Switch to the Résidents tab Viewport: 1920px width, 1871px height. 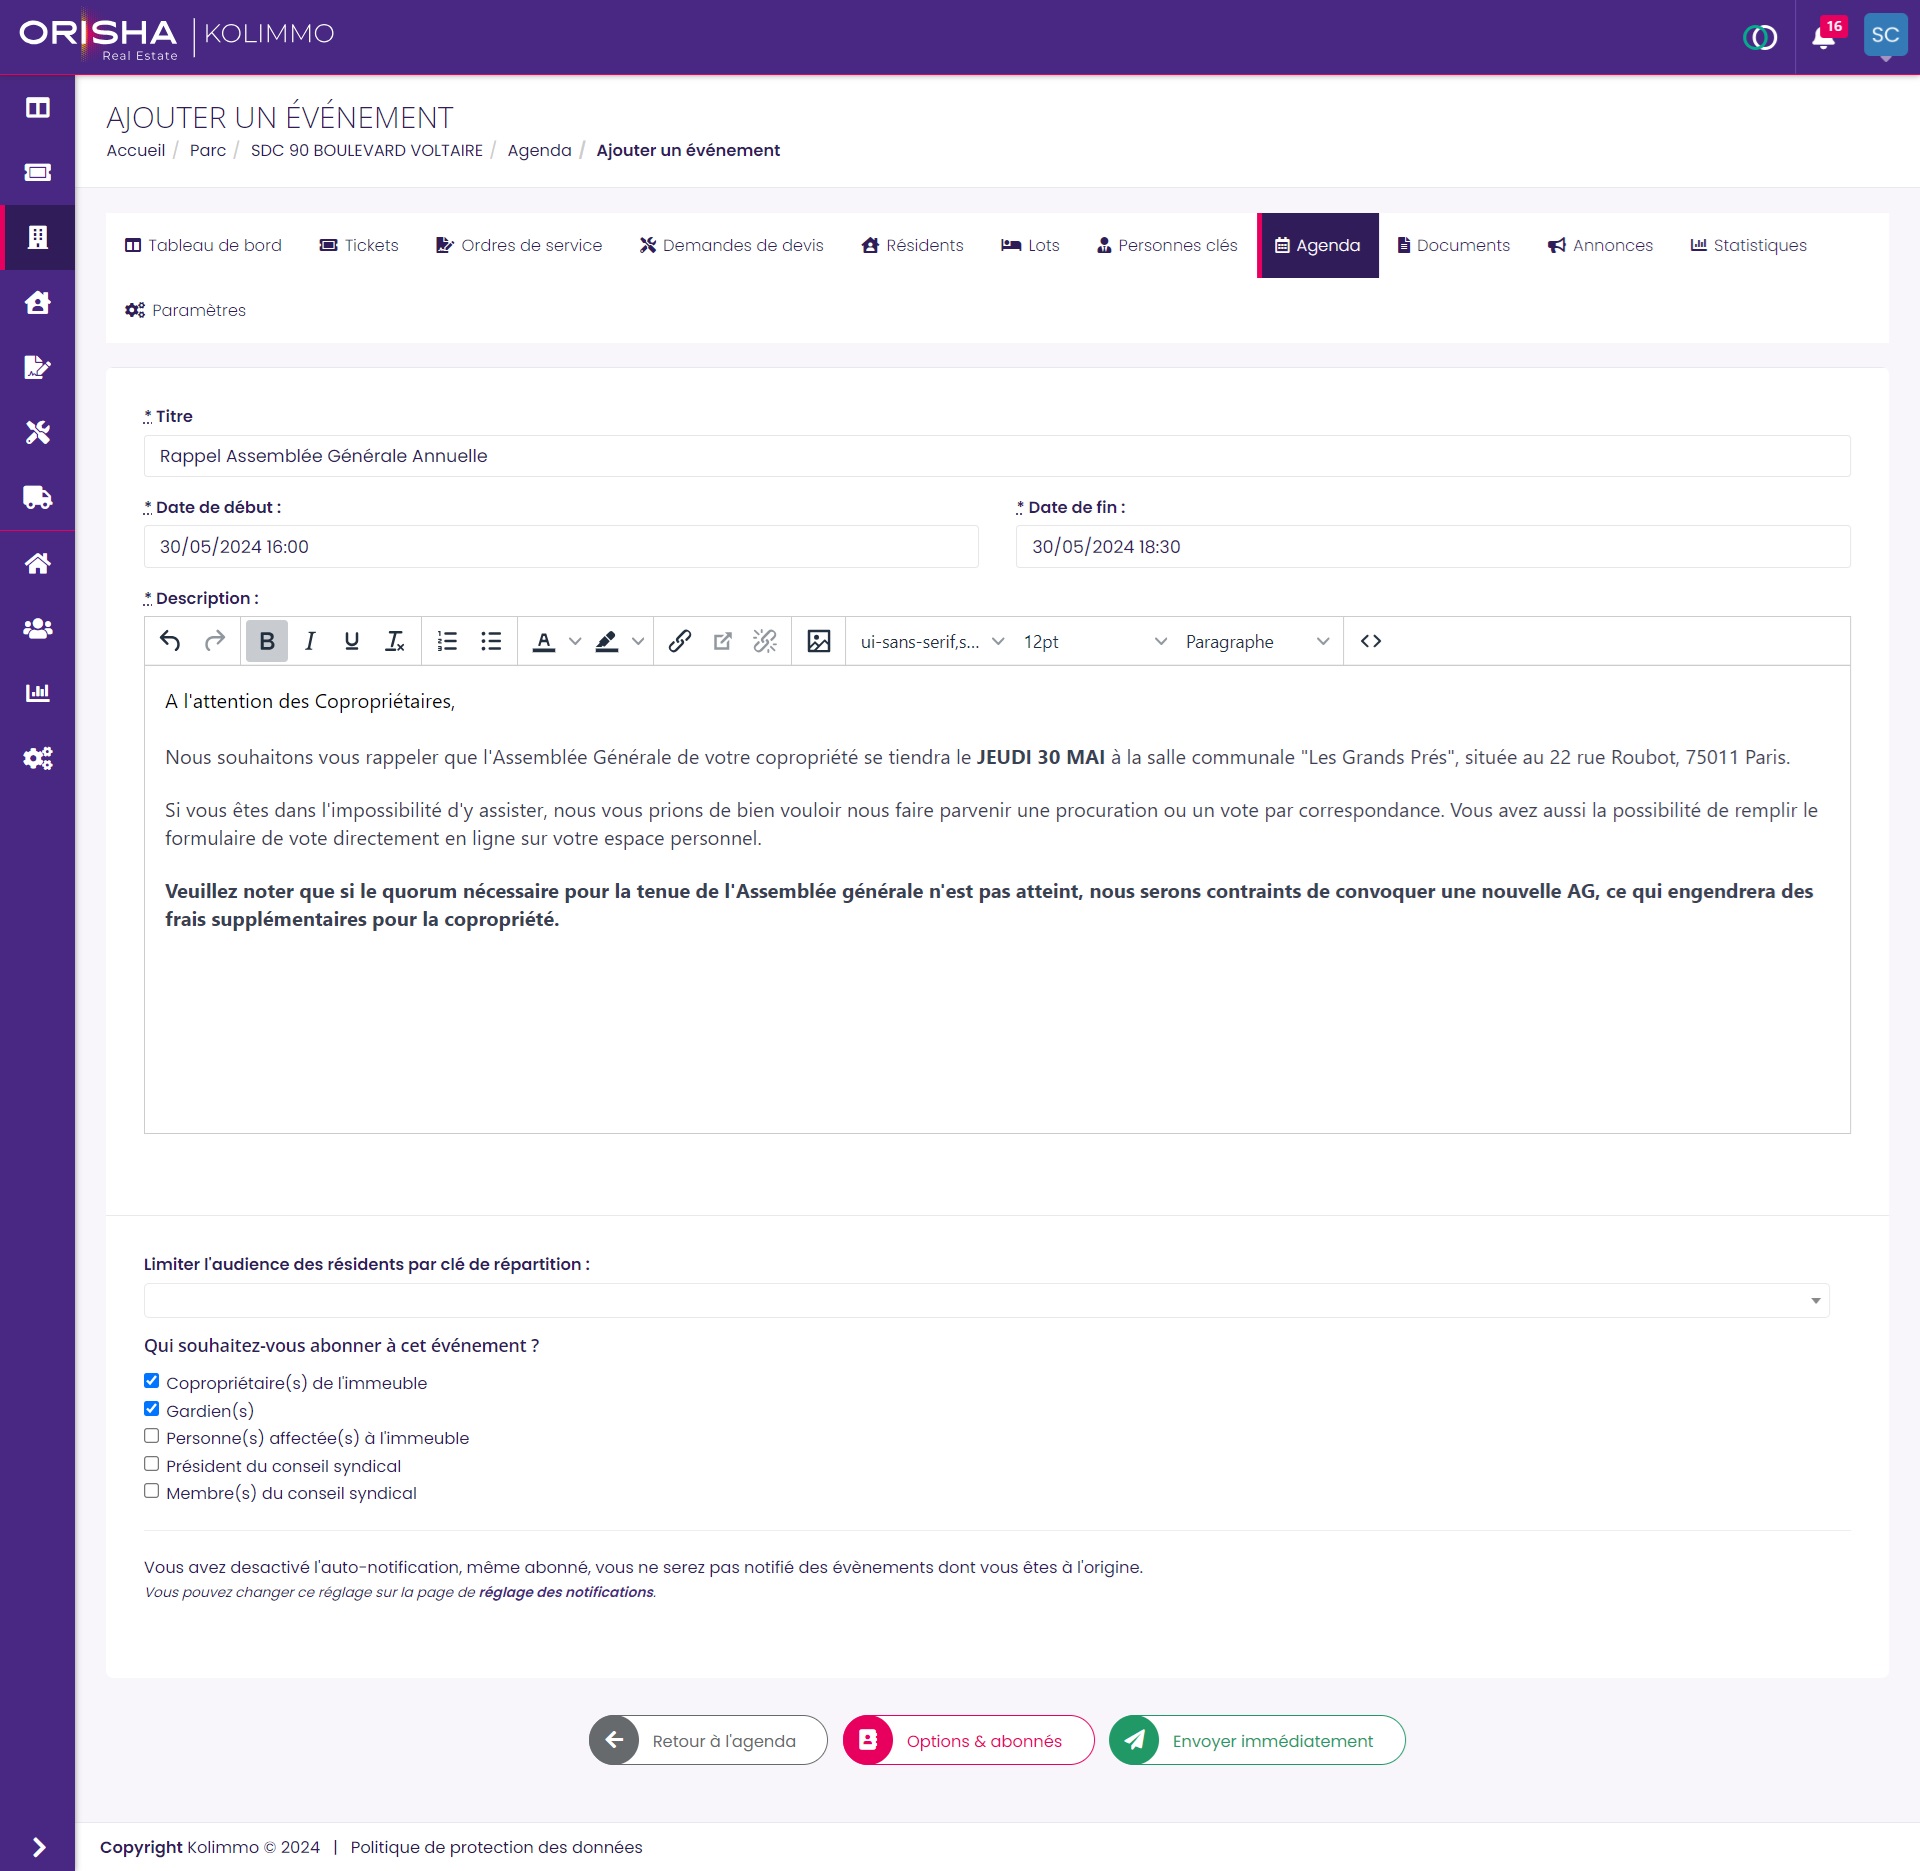tap(912, 245)
